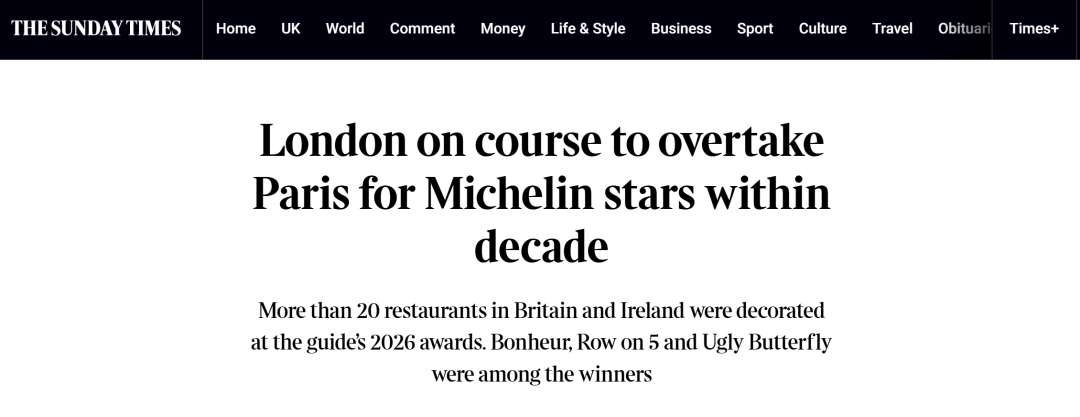
Task: Open the Culture section
Action: [822, 28]
